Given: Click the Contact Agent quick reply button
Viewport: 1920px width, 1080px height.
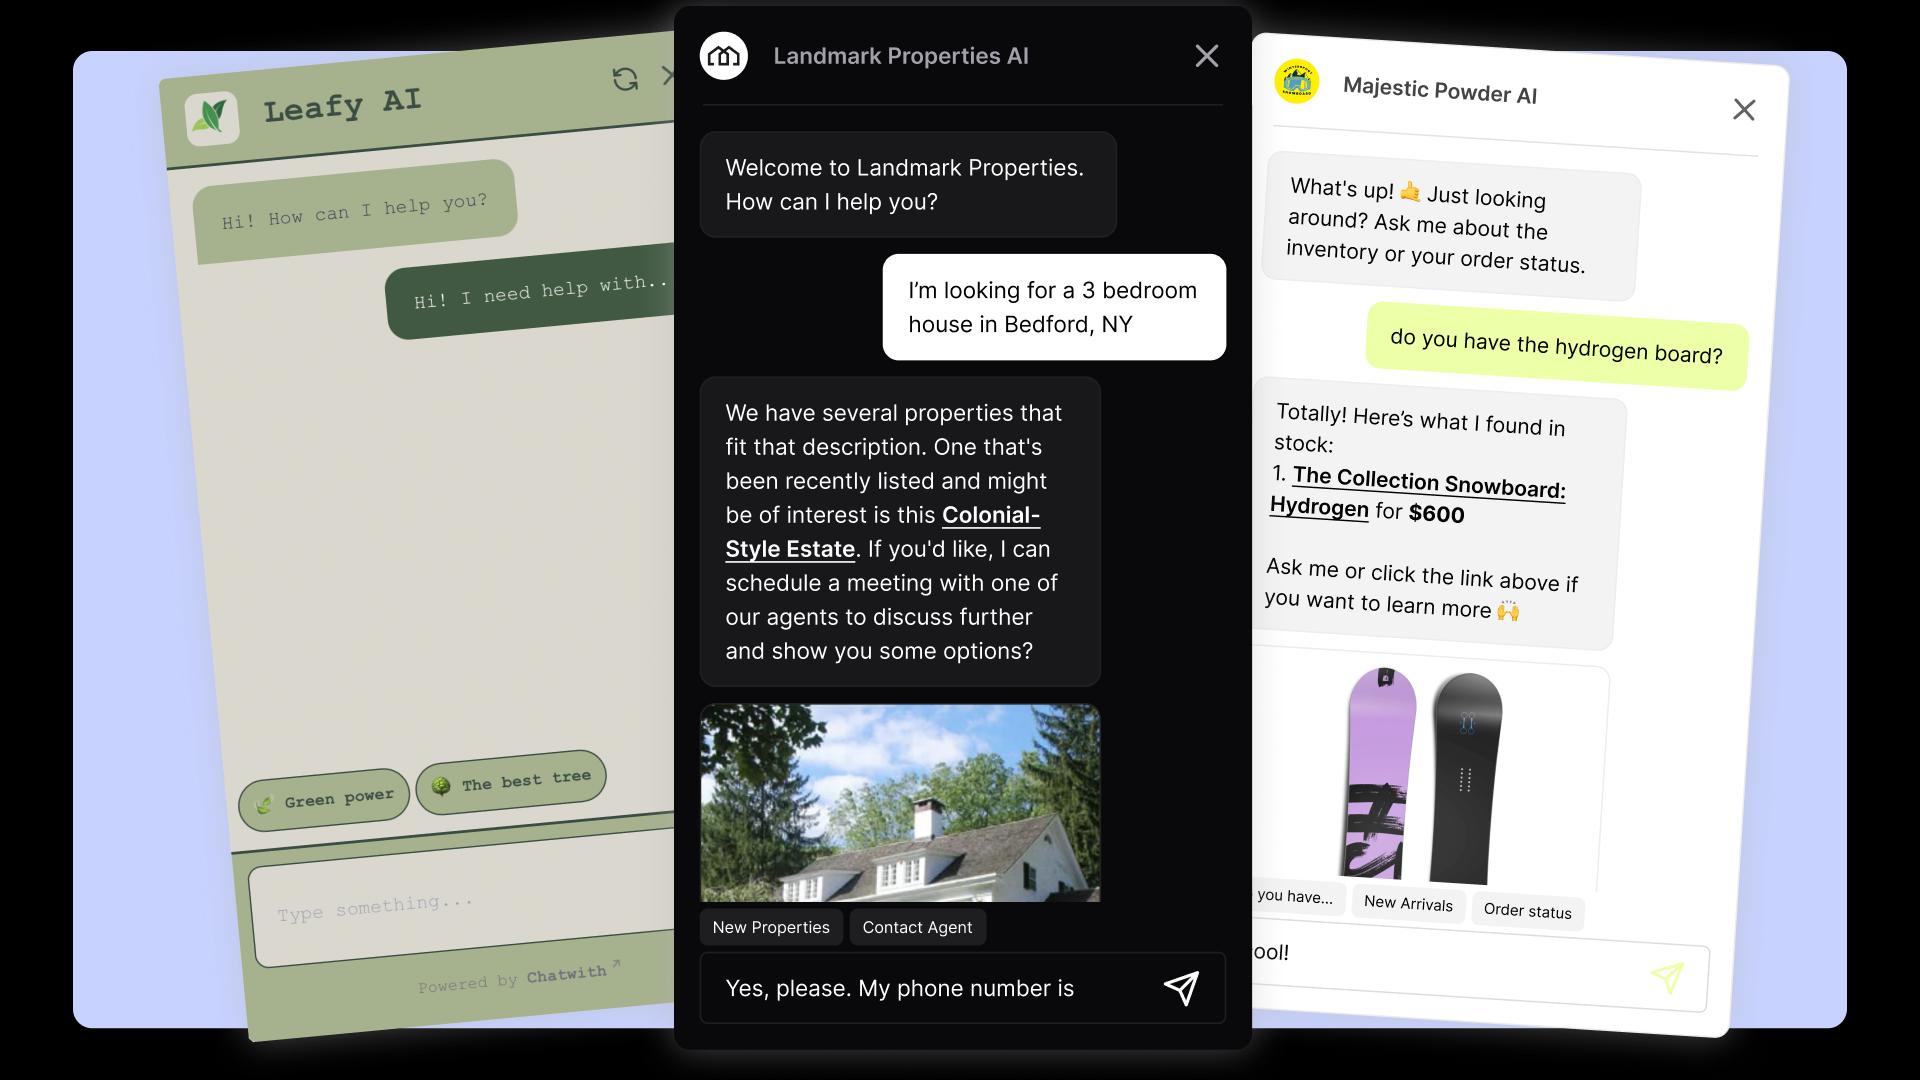Looking at the screenshot, I should 916,926.
